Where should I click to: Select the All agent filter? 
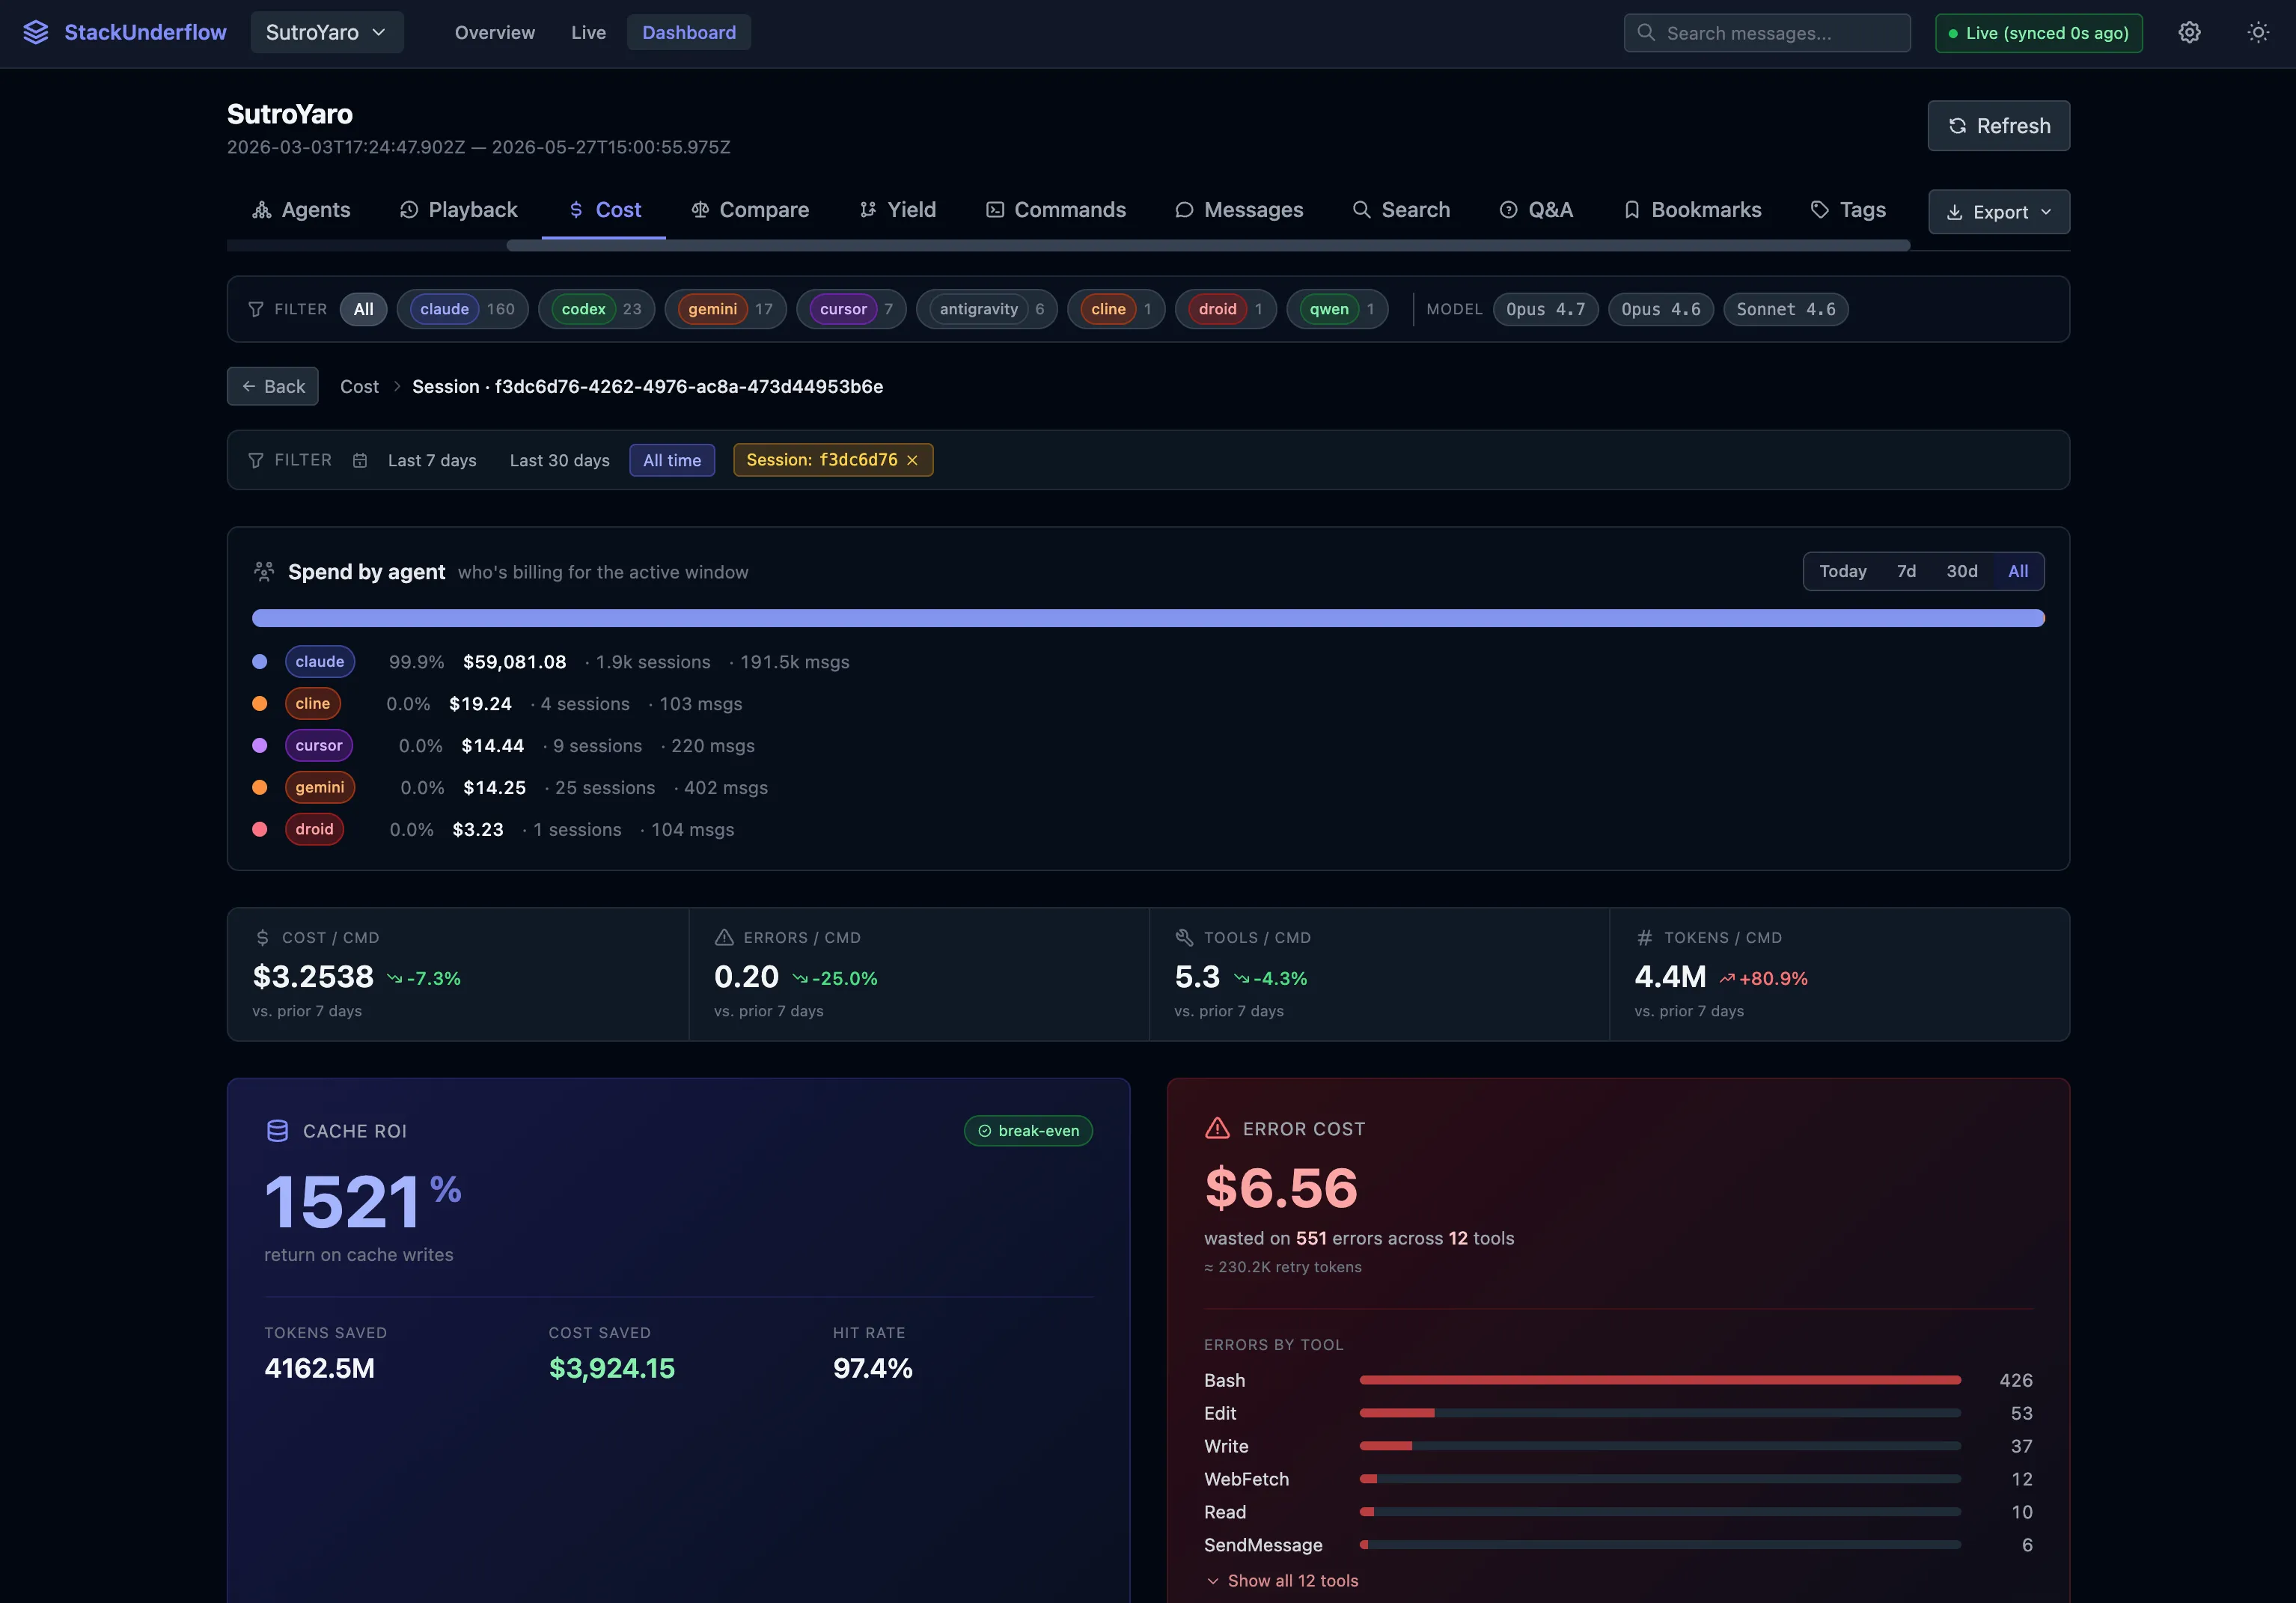pos(364,310)
